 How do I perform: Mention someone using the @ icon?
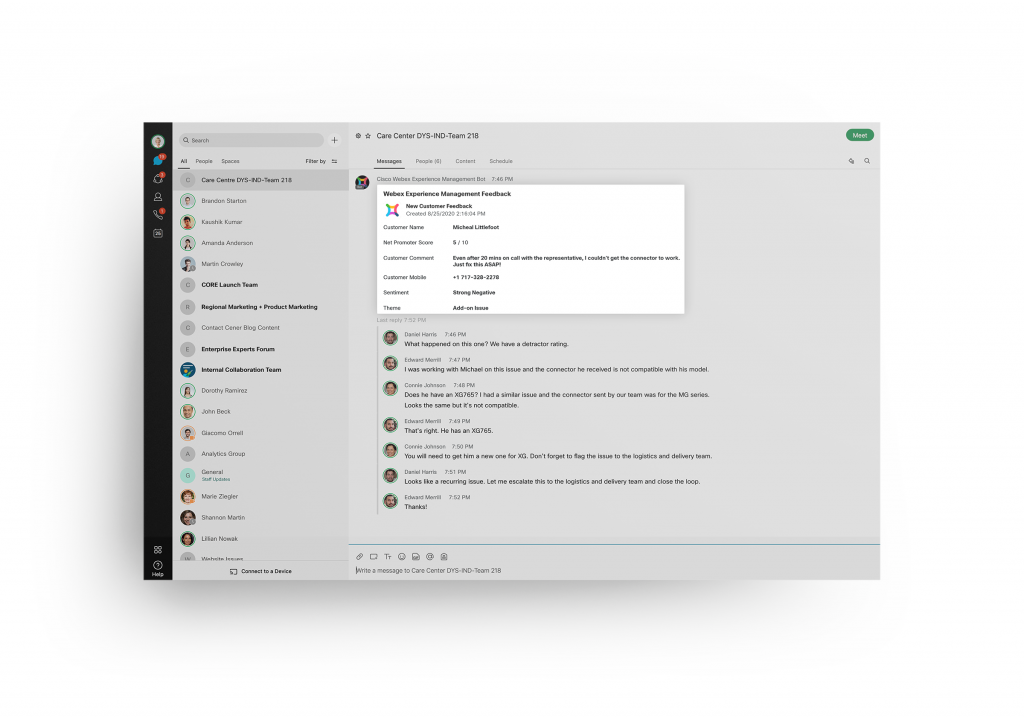click(x=430, y=556)
